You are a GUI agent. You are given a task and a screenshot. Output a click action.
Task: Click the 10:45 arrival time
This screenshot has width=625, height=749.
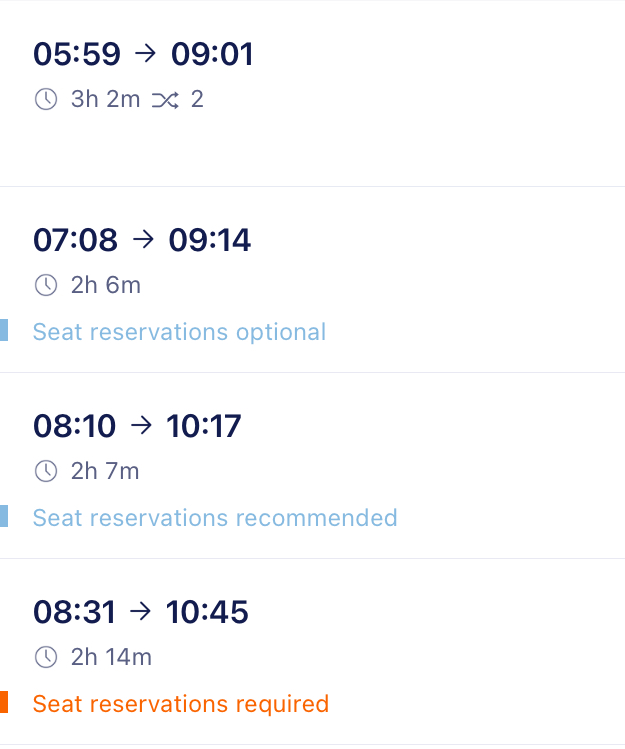pos(207,611)
